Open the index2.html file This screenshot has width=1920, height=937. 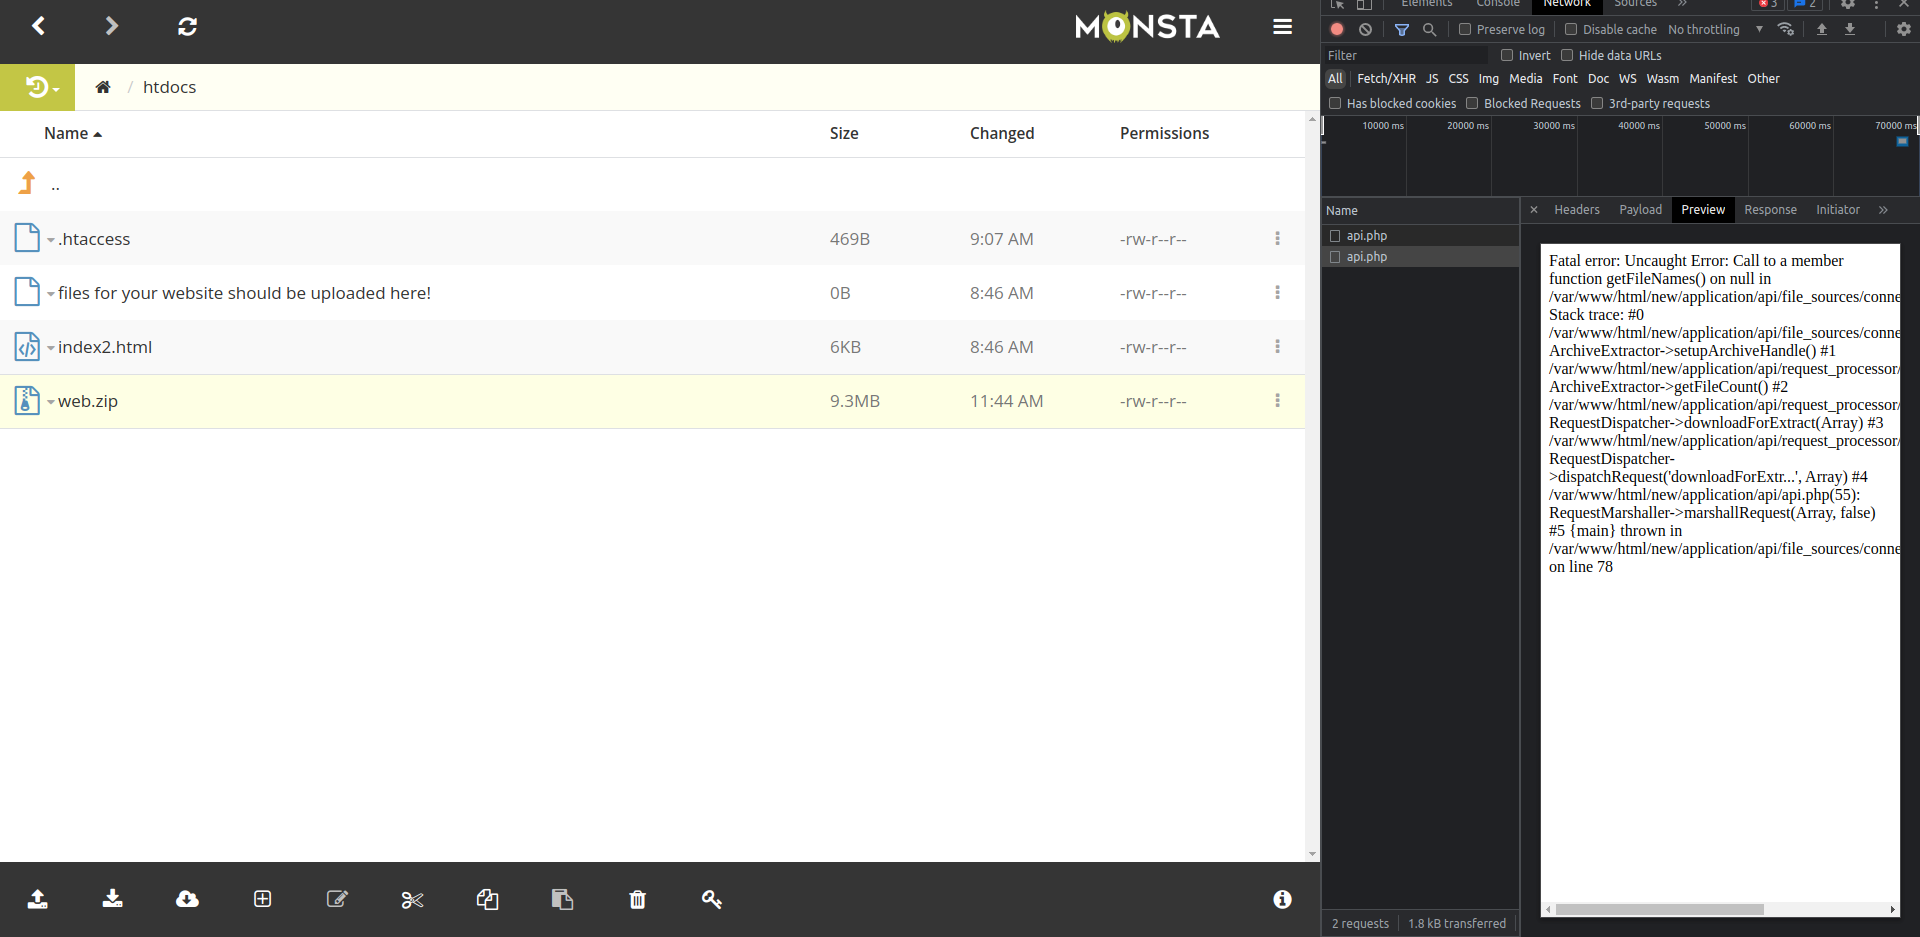coord(105,347)
